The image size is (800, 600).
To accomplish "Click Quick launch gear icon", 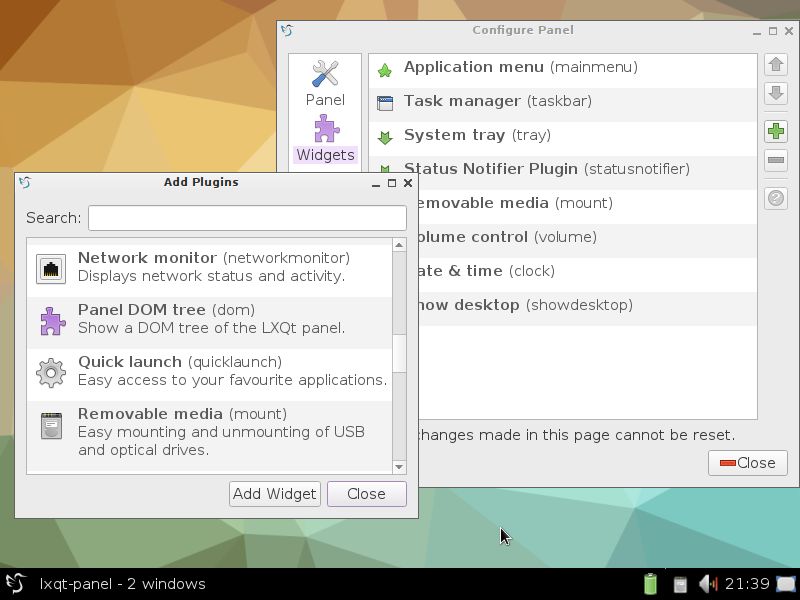I will tap(51, 373).
